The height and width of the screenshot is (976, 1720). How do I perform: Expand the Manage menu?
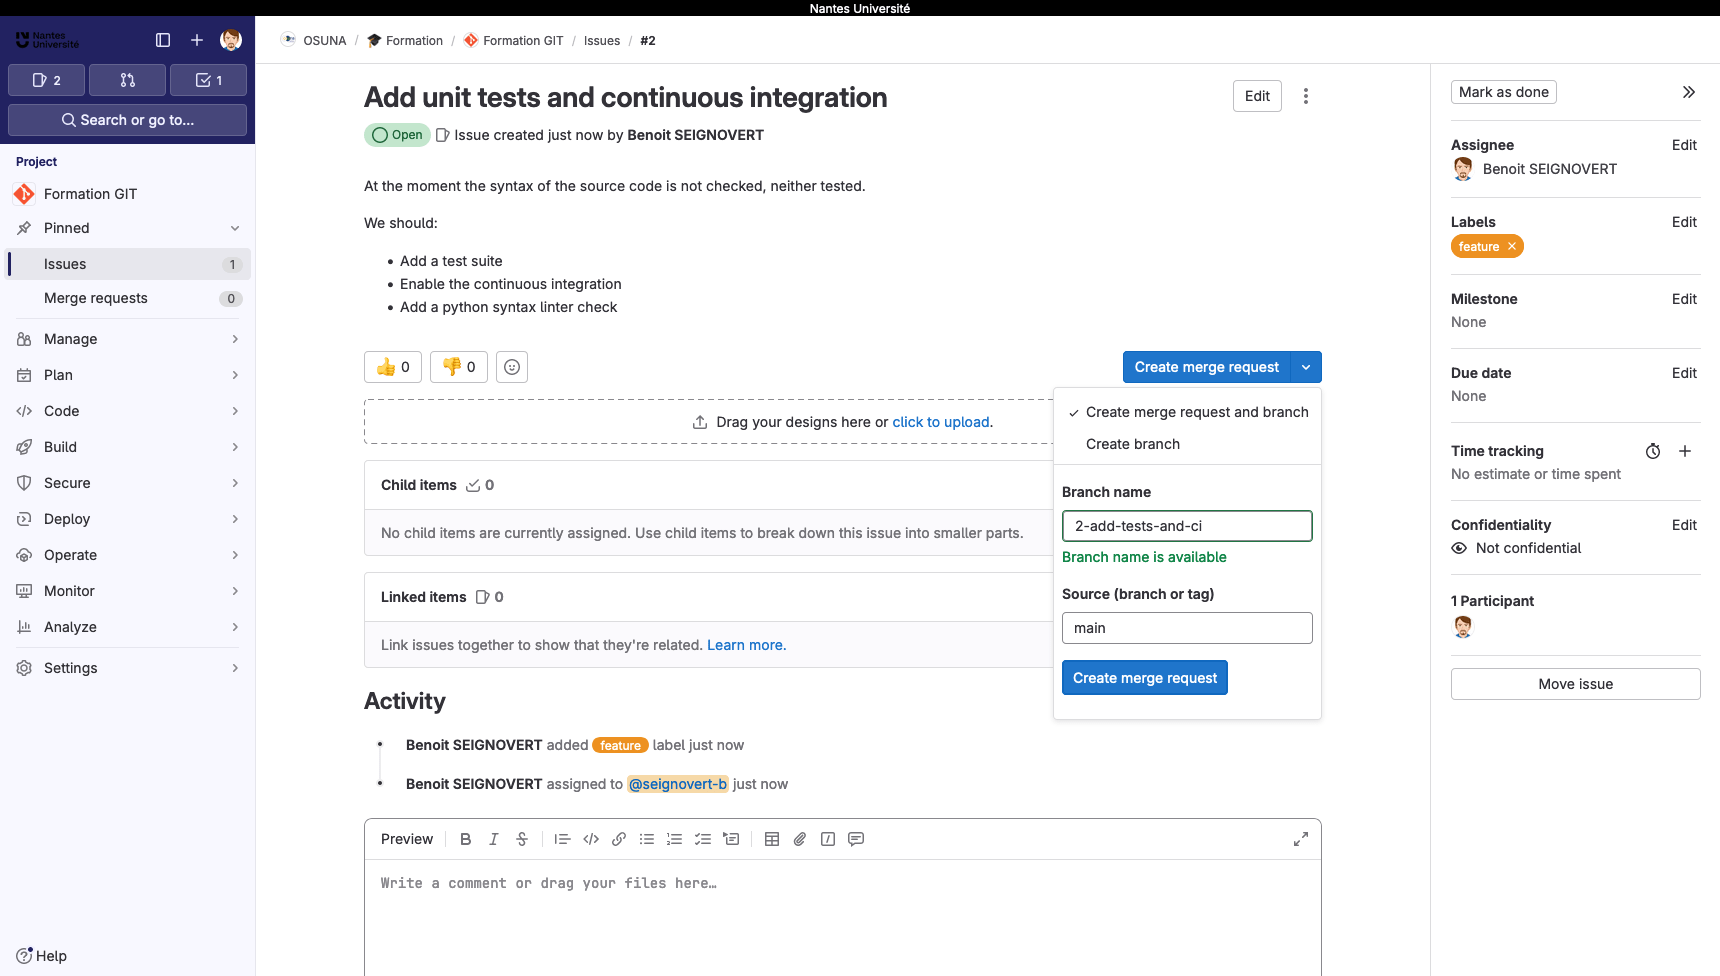pos(127,339)
